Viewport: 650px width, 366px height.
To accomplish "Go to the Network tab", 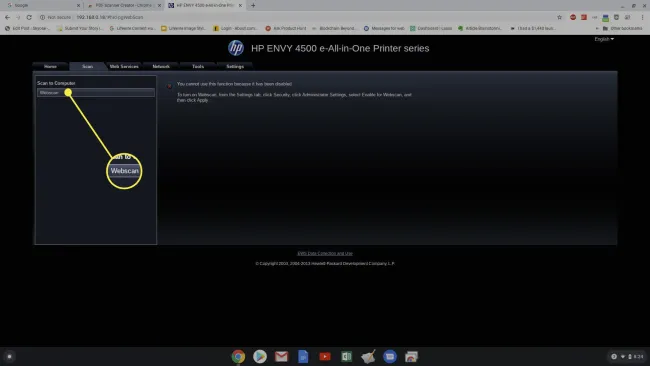I will point(161,66).
